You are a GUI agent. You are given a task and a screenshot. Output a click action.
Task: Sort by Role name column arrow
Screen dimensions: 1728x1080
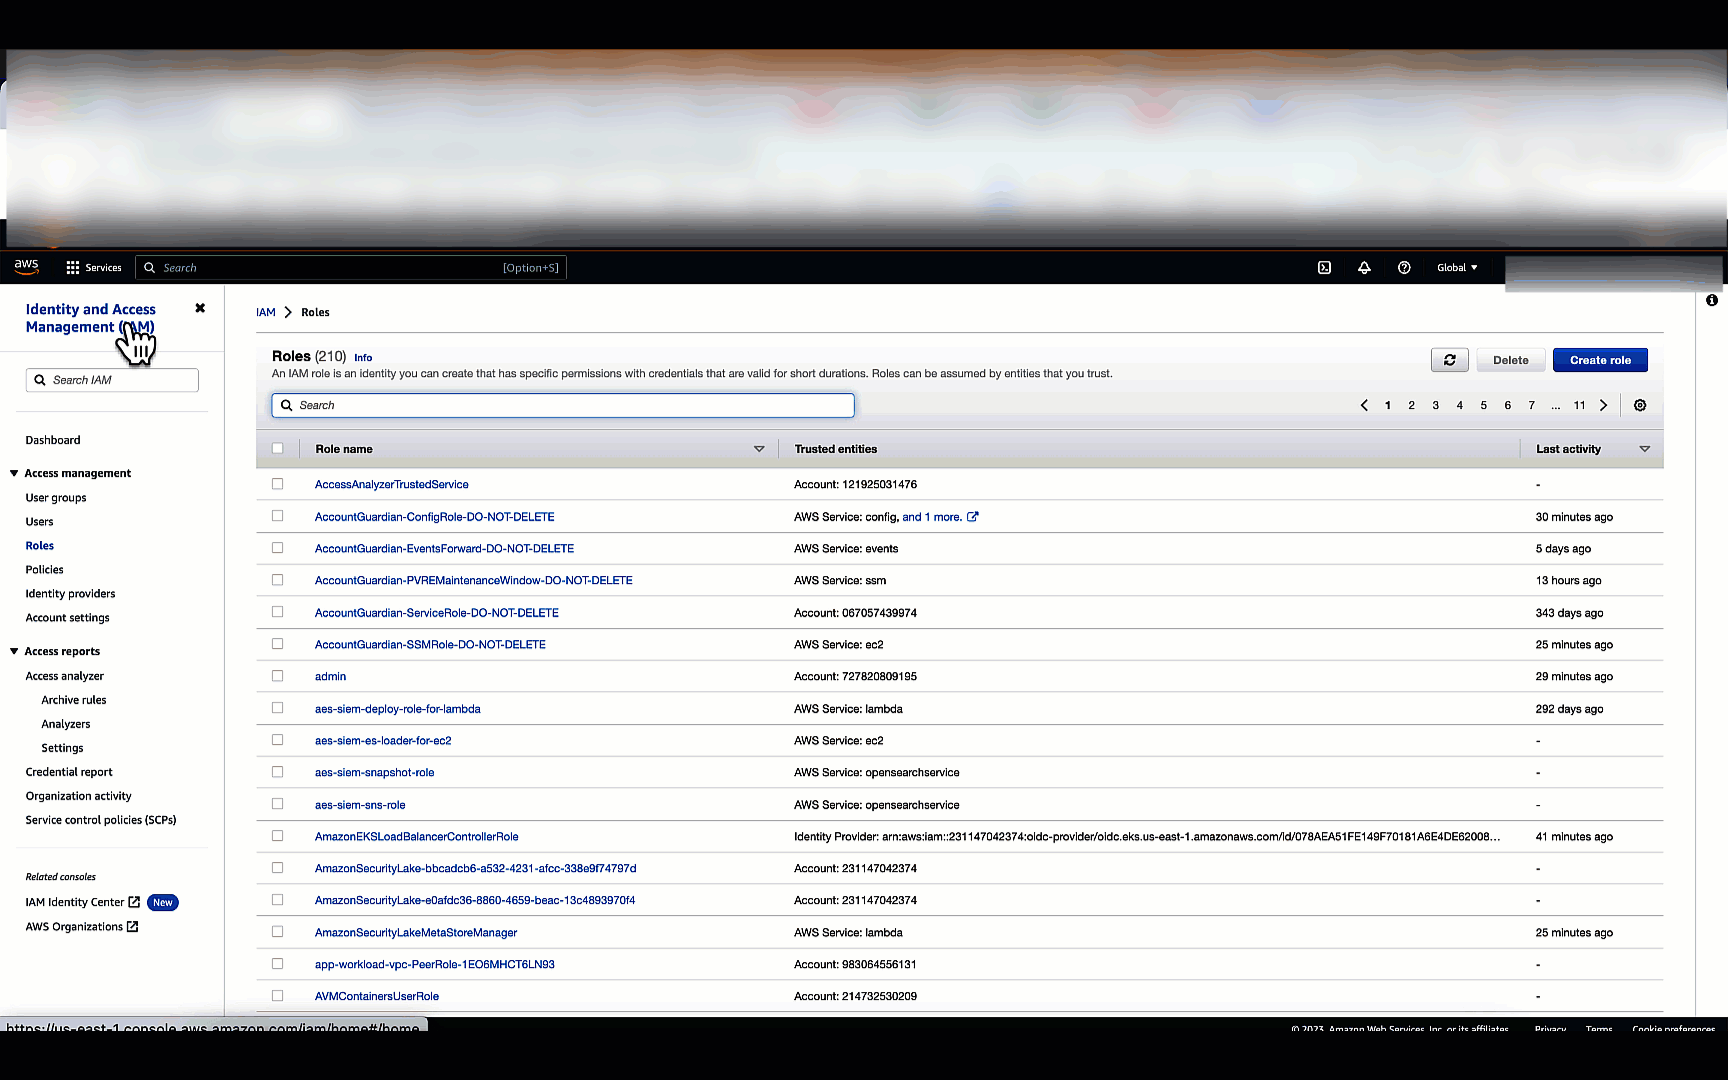click(759, 449)
